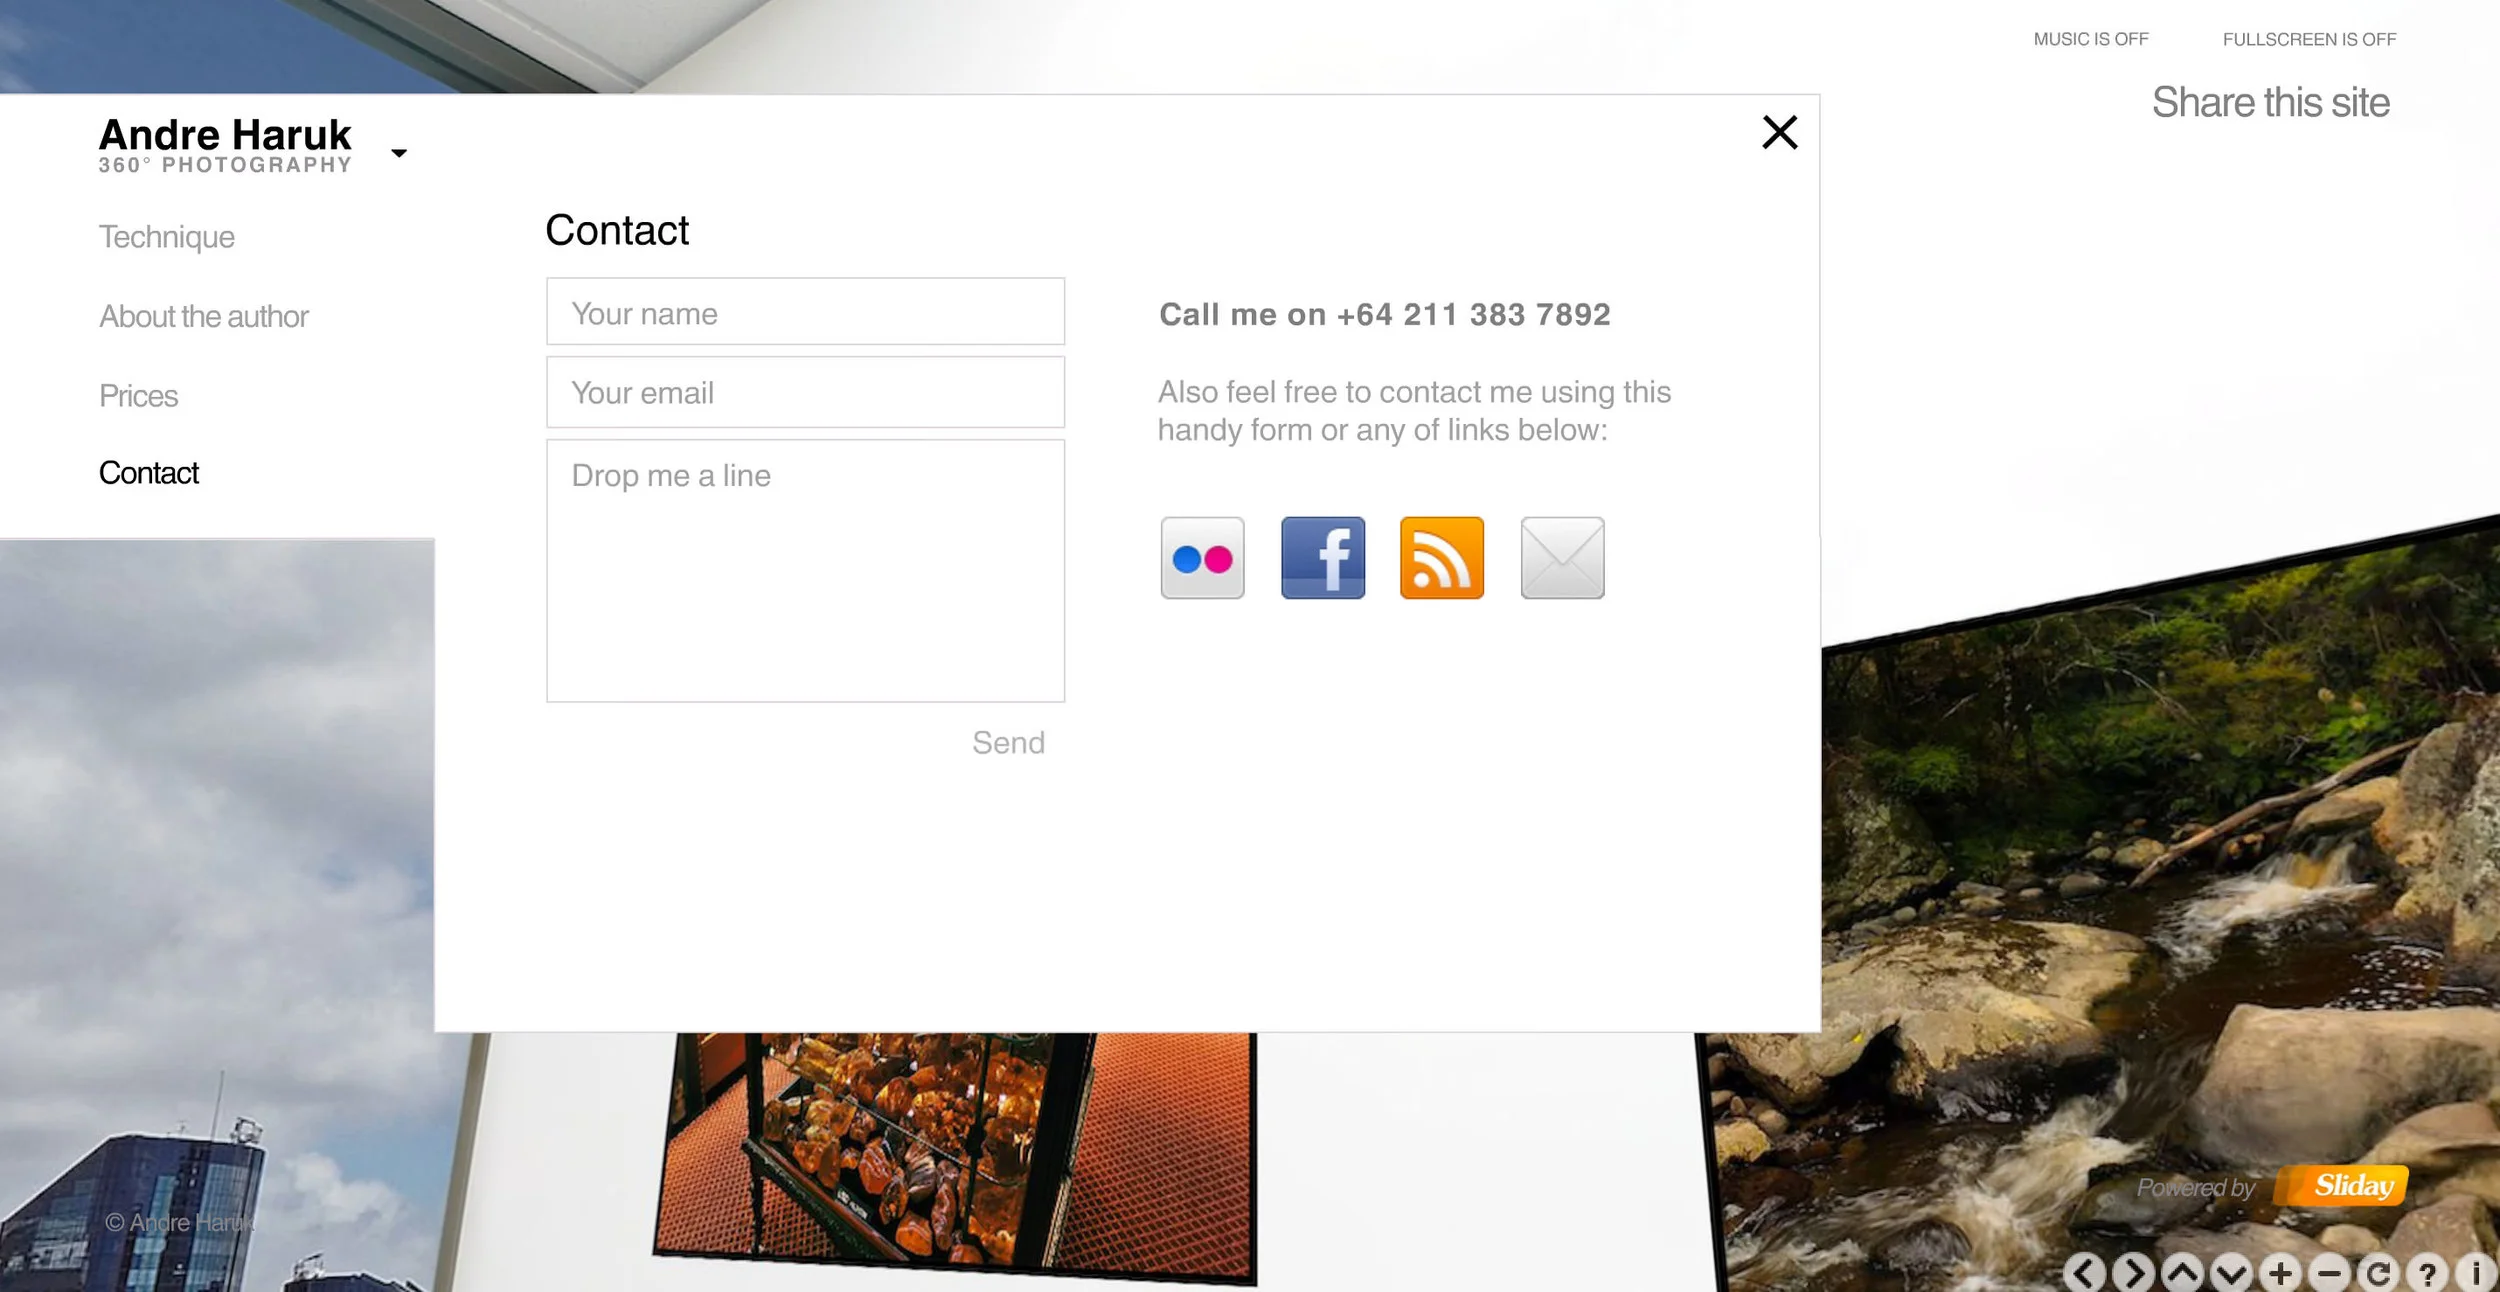This screenshot has width=2500, height=1292.
Task: Click the Andre Haruk 360° Photography logo
Action: [225, 145]
